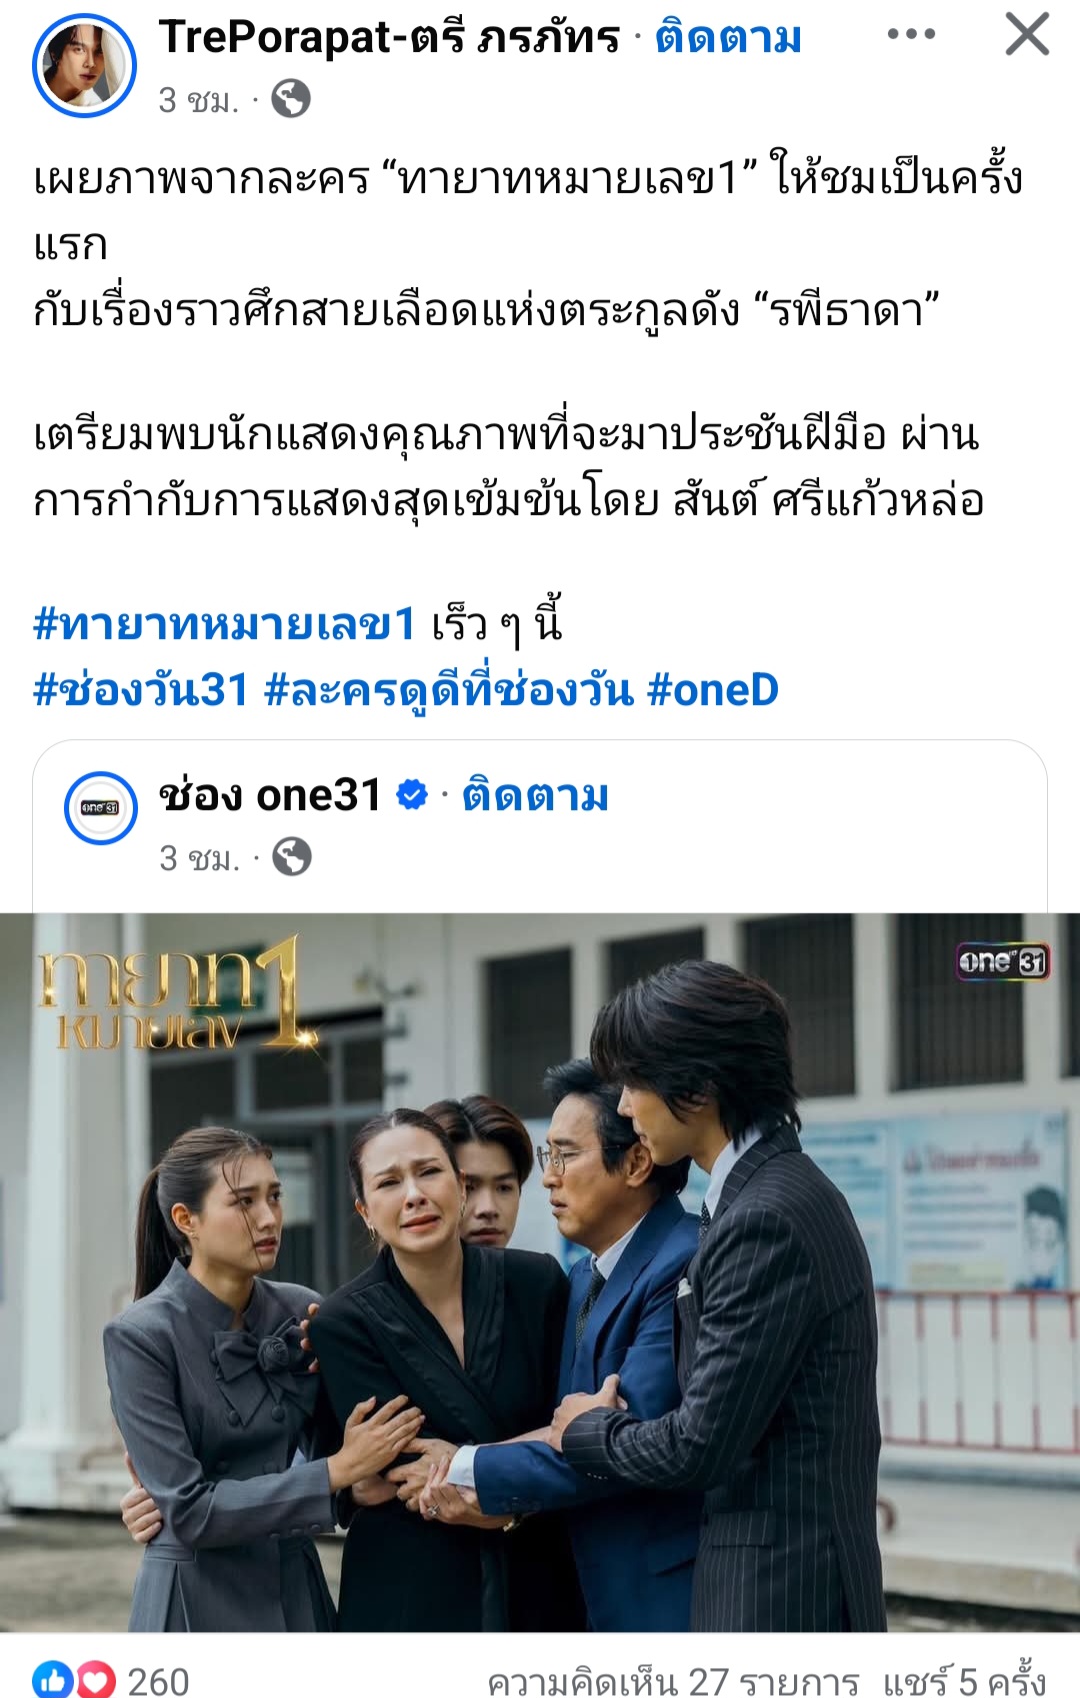Close the post with the X icon
1080x1698 pixels.
coord(1027,34)
